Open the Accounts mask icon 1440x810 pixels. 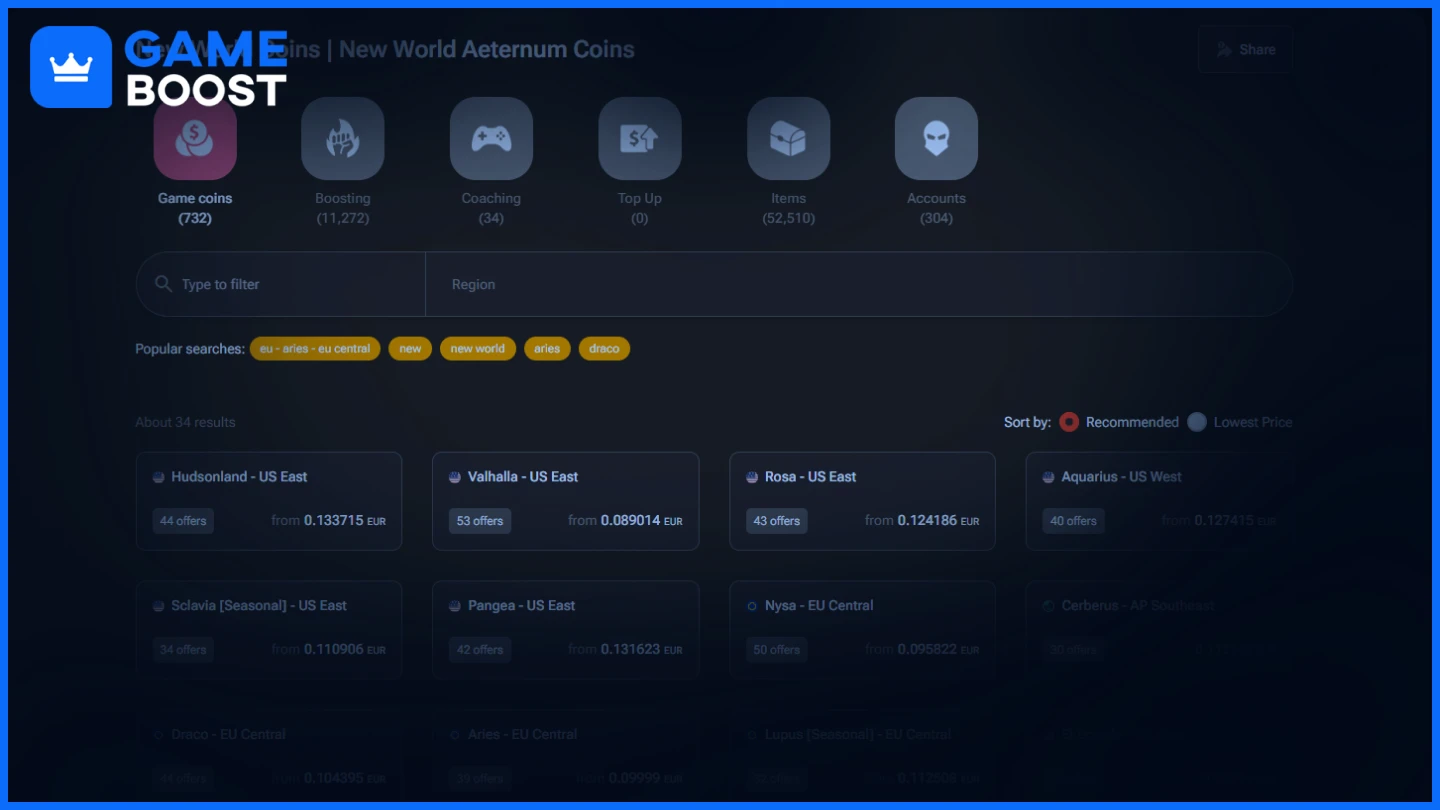pos(936,138)
